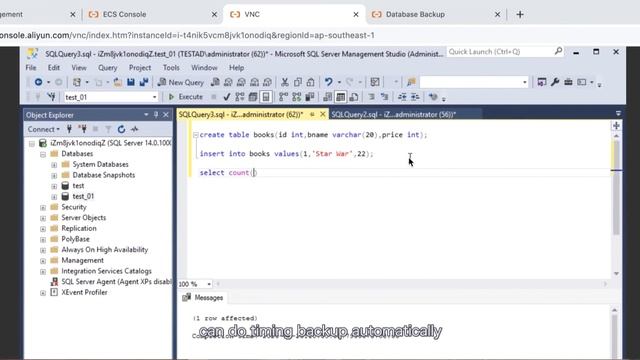Click Object Explorer Refresh icon
Screen dimensions: 640x360
click(121, 129)
